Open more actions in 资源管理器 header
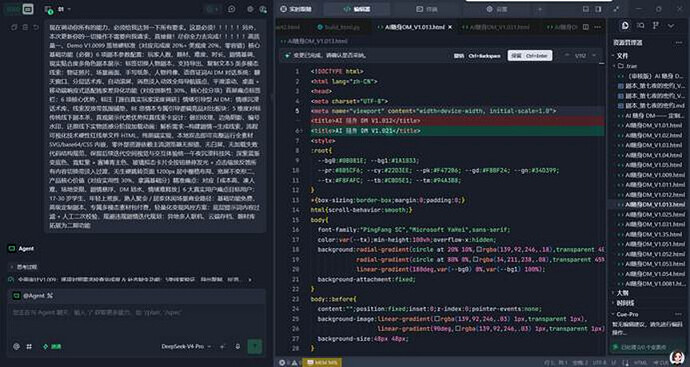 (679, 43)
